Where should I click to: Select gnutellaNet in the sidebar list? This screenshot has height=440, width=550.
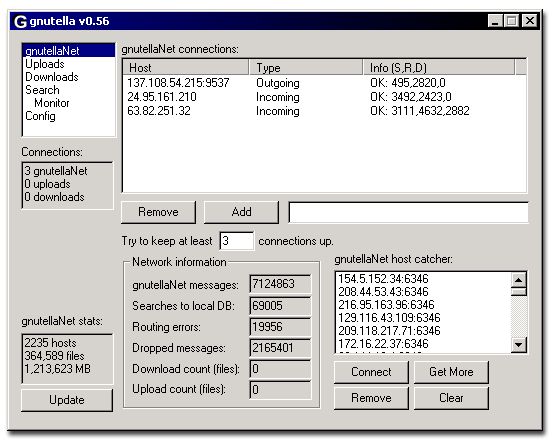(x=68, y=51)
